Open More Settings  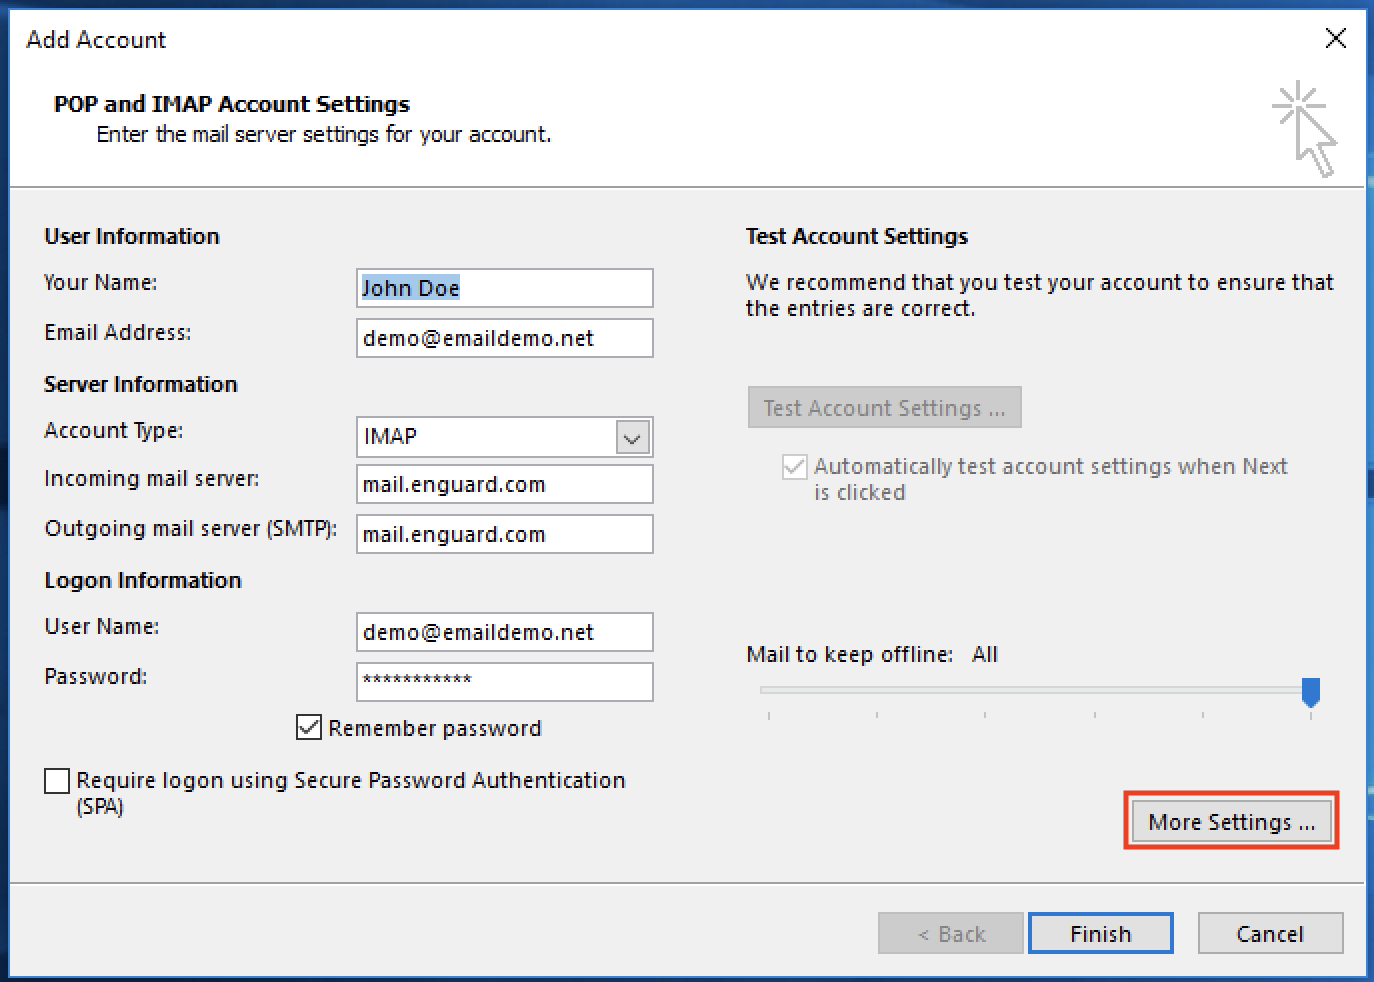click(1231, 822)
